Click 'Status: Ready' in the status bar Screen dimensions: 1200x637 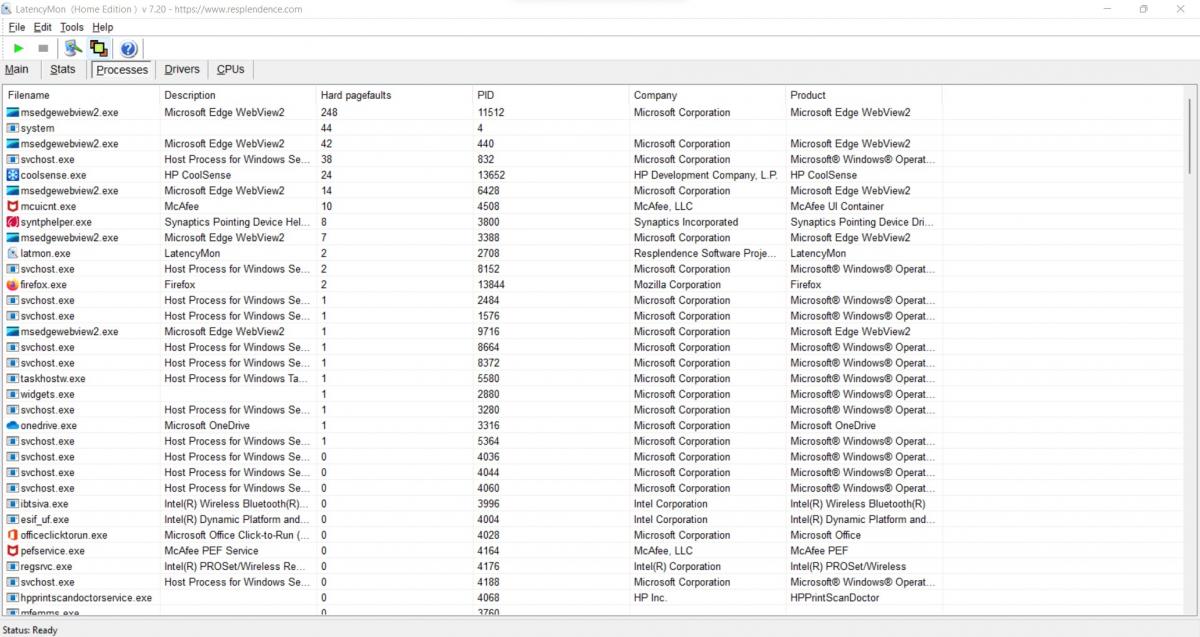pyautogui.click(x=31, y=630)
